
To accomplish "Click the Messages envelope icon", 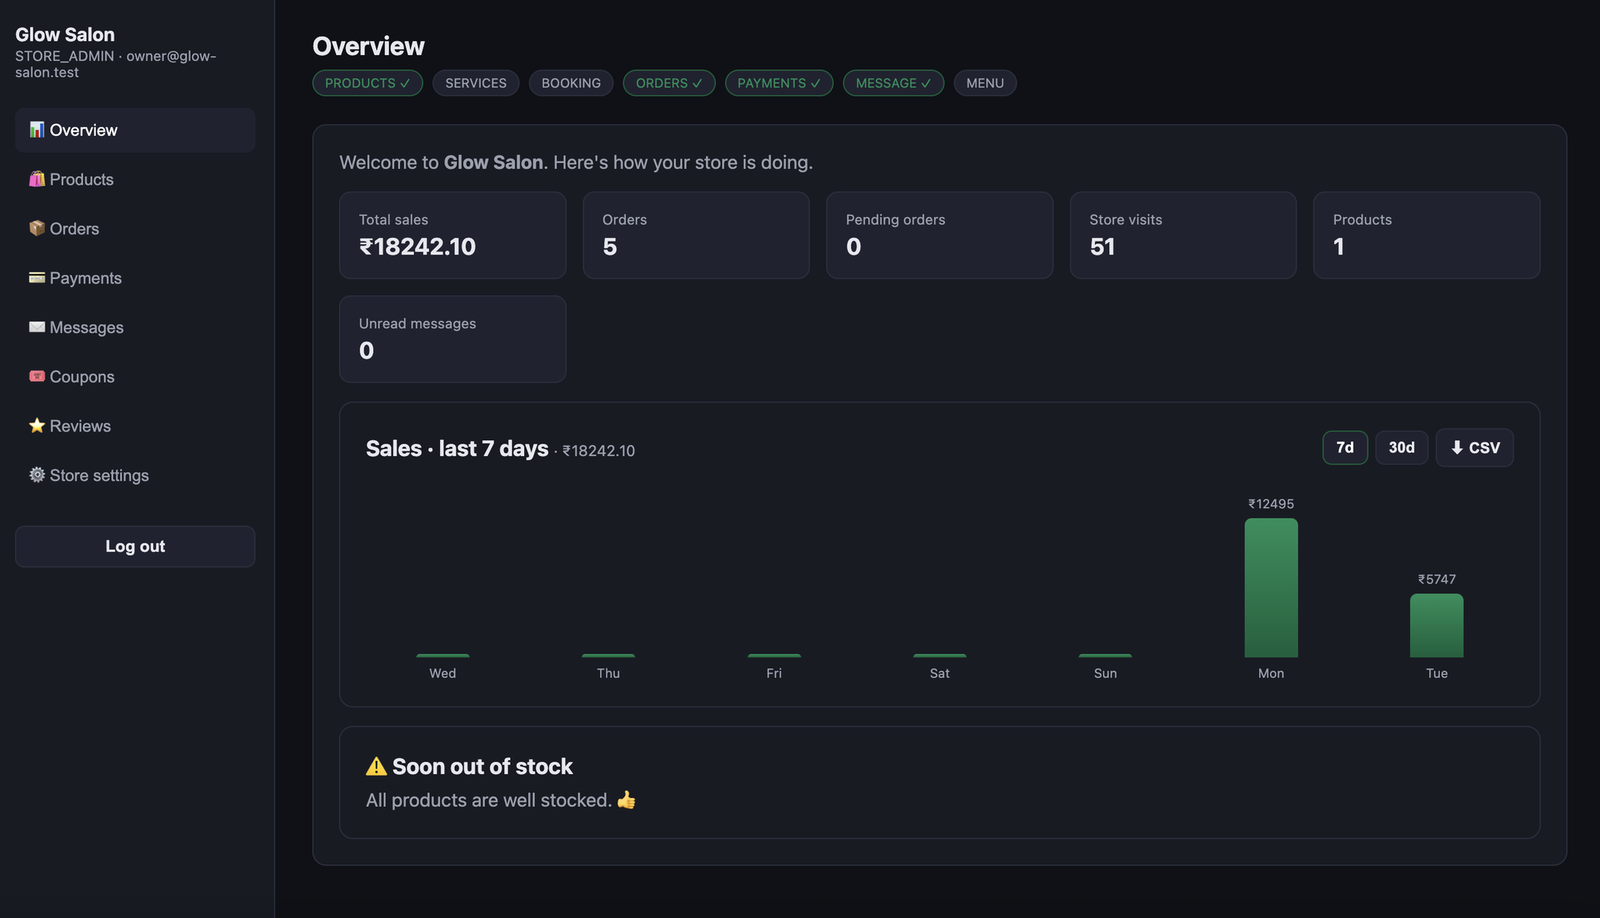I will (37, 327).
